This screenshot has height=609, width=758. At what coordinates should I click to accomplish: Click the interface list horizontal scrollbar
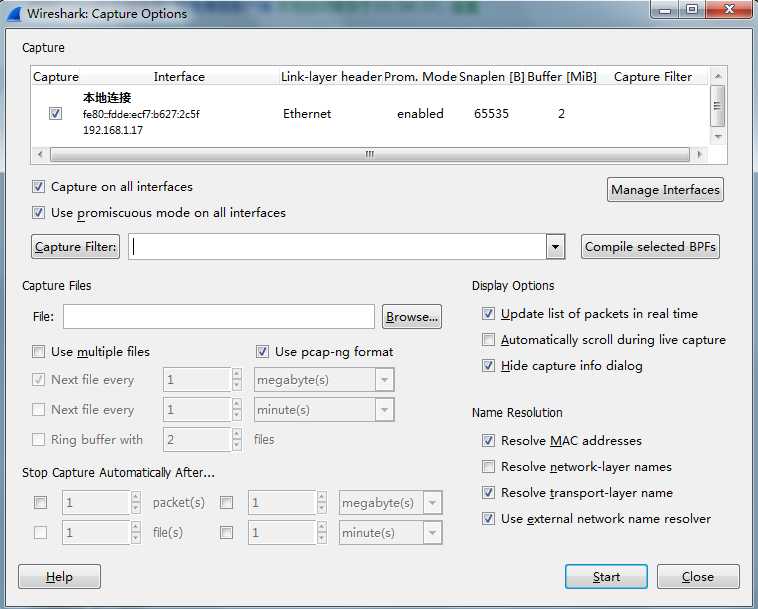[x=370, y=155]
